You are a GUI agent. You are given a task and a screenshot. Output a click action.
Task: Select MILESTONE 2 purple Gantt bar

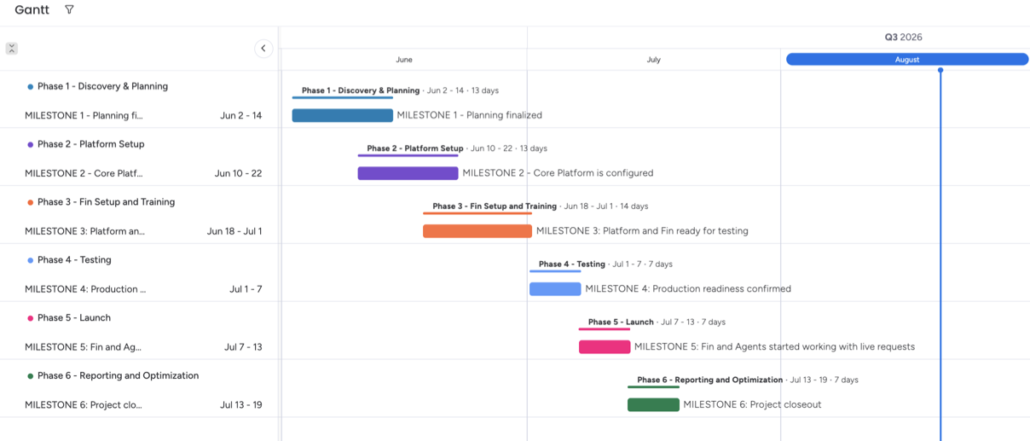pos(408,174)
